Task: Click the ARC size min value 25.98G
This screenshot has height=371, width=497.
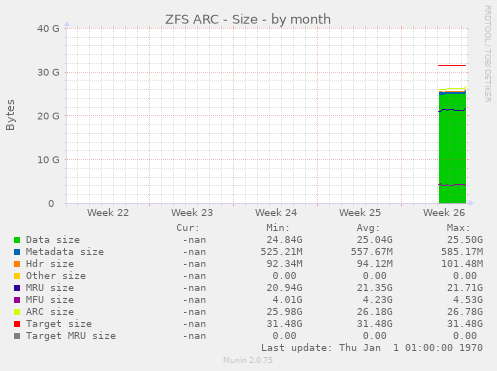Action: (x=284, y=312)
